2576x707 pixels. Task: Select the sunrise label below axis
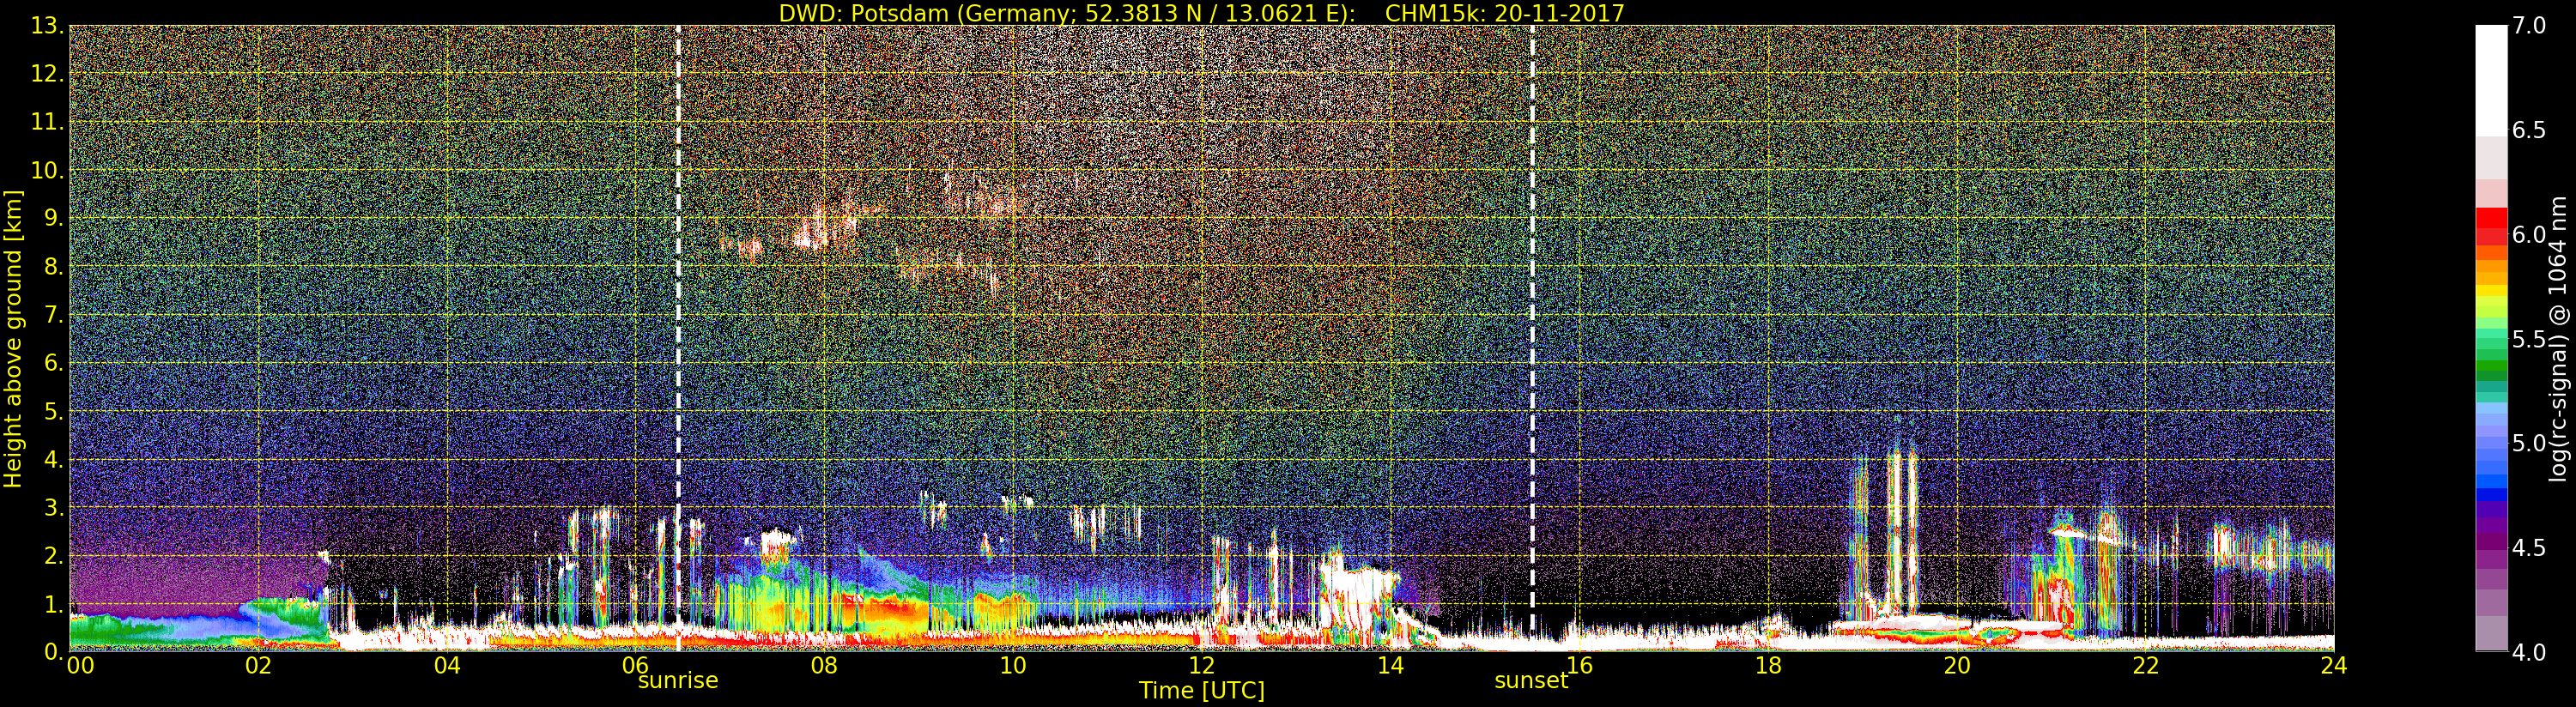tap(678, 681)
